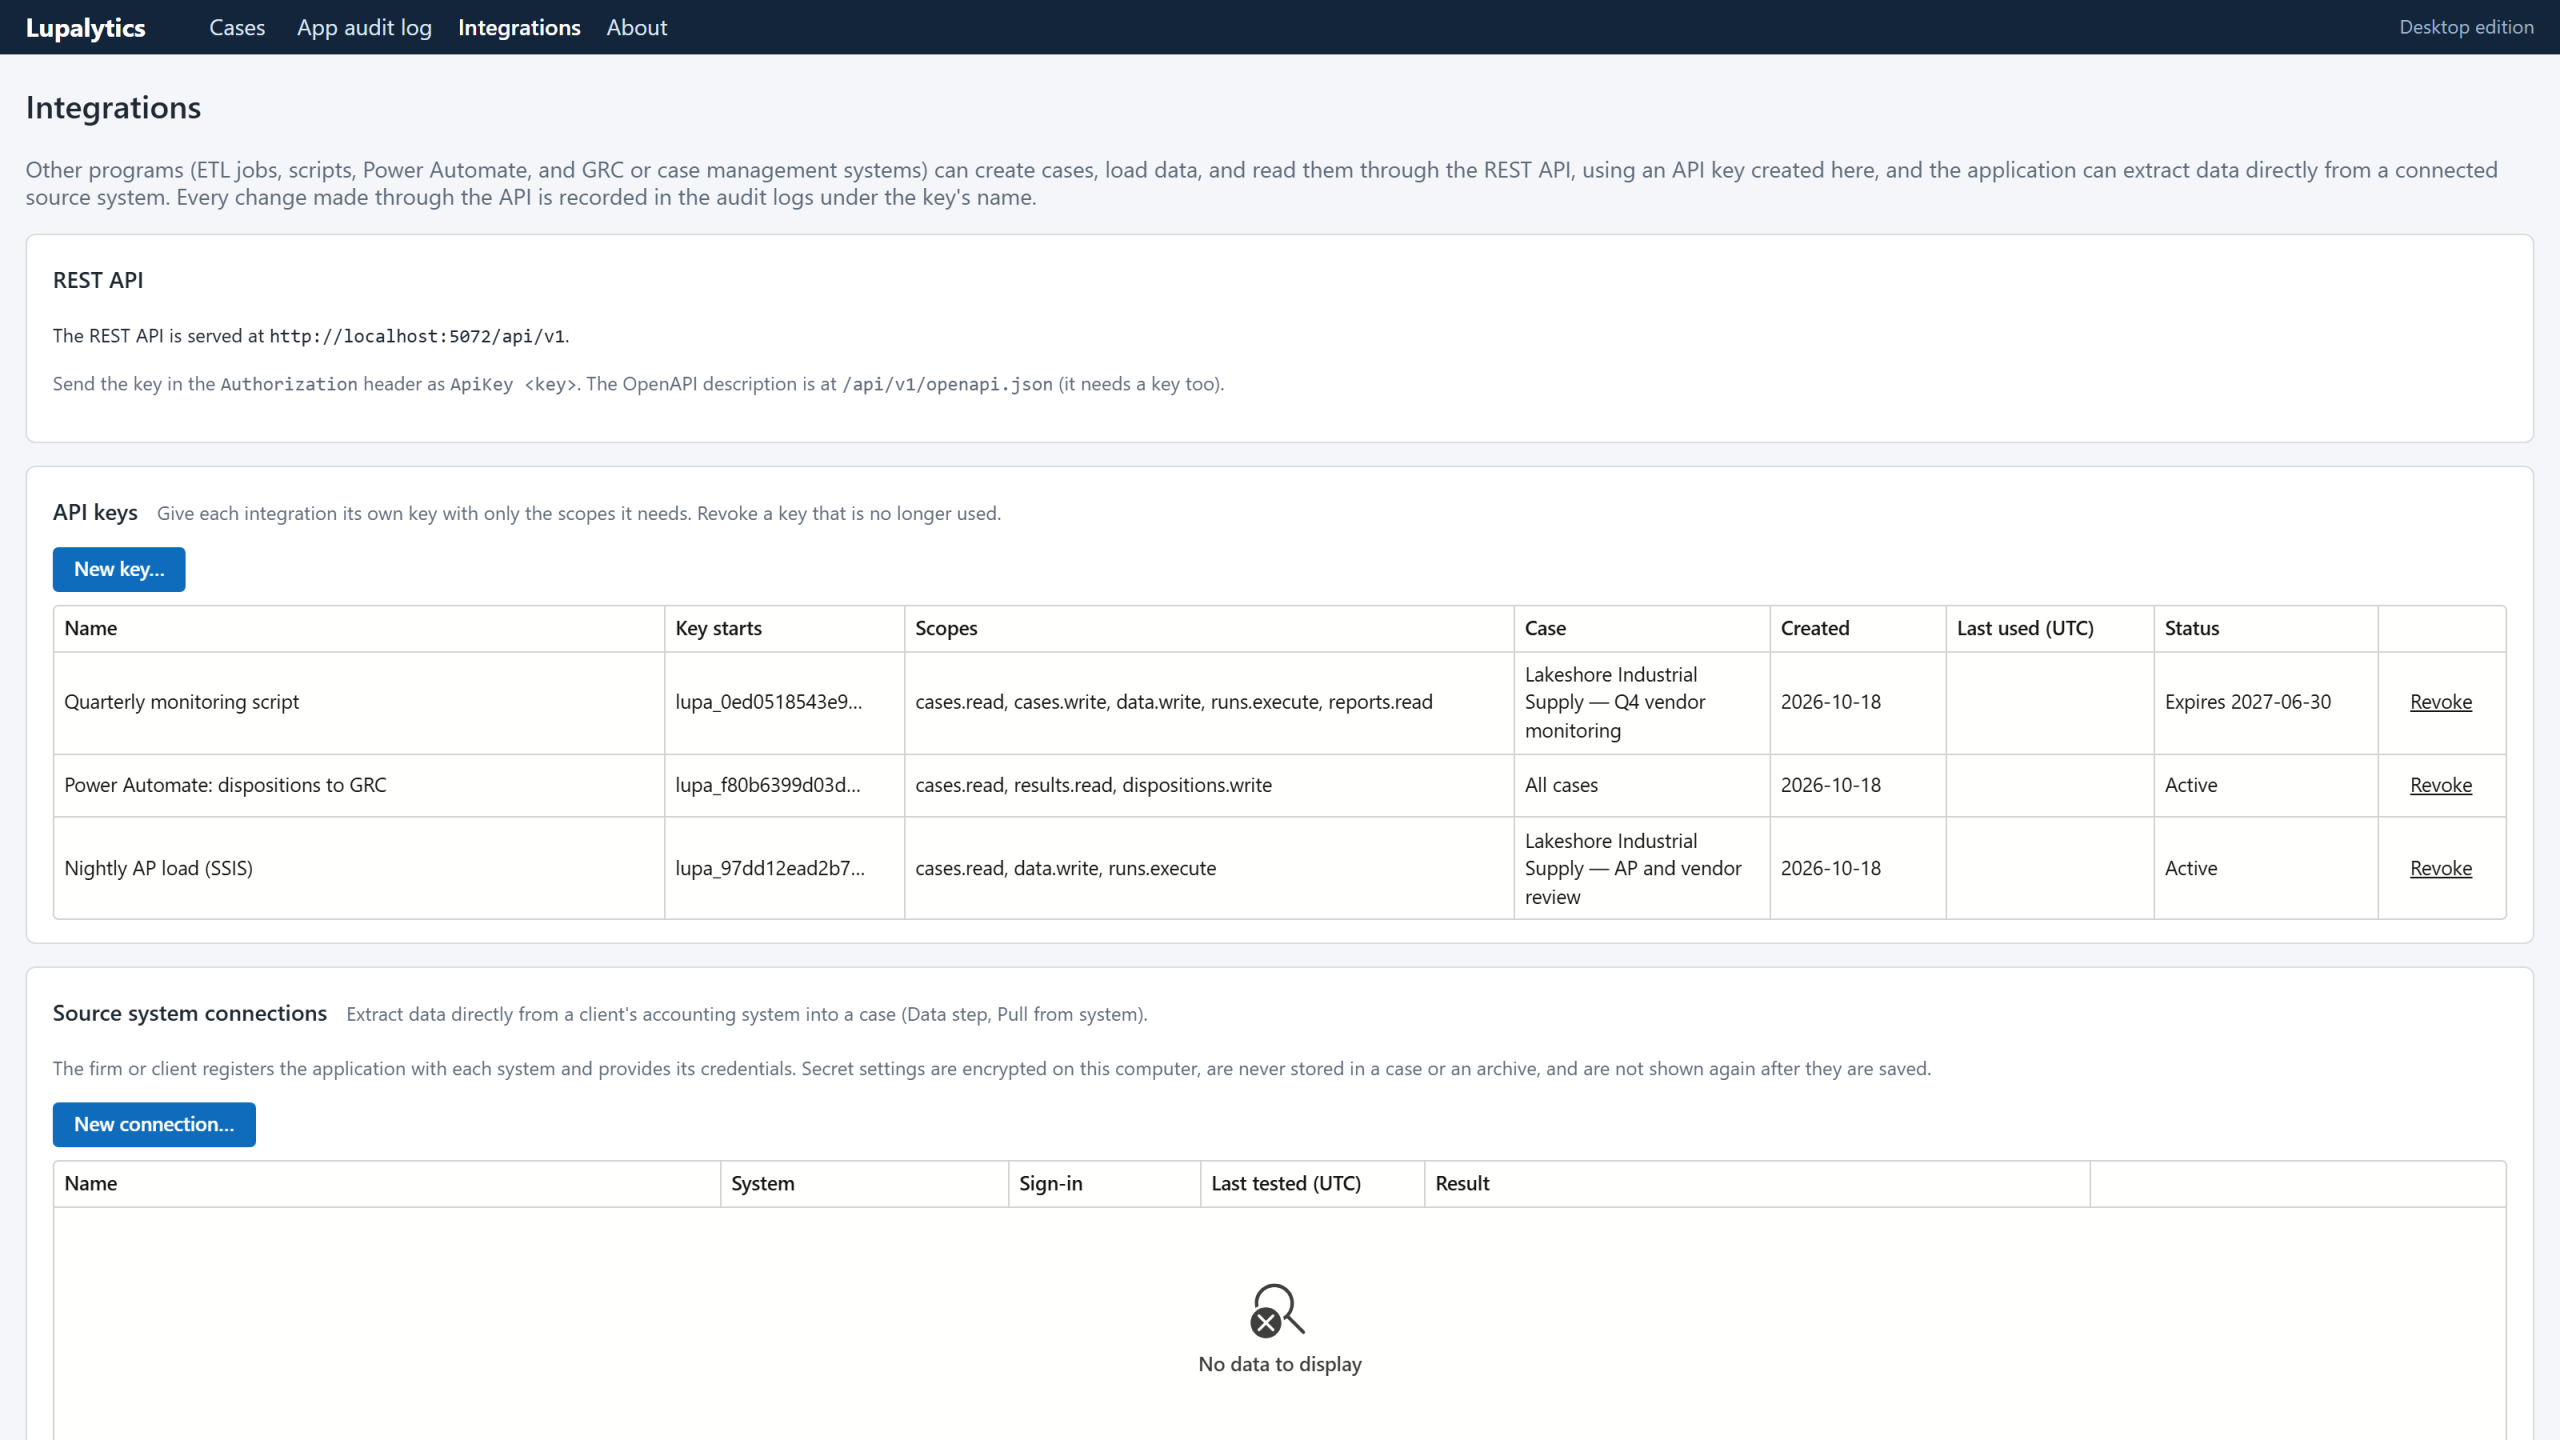Click the API keys Name column header

(359, 628)
